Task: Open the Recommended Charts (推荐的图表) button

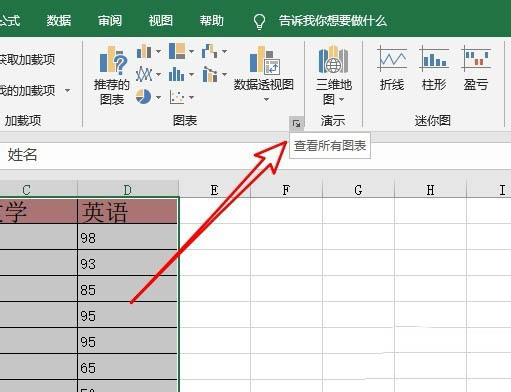Action: click(x=112, y=75)
